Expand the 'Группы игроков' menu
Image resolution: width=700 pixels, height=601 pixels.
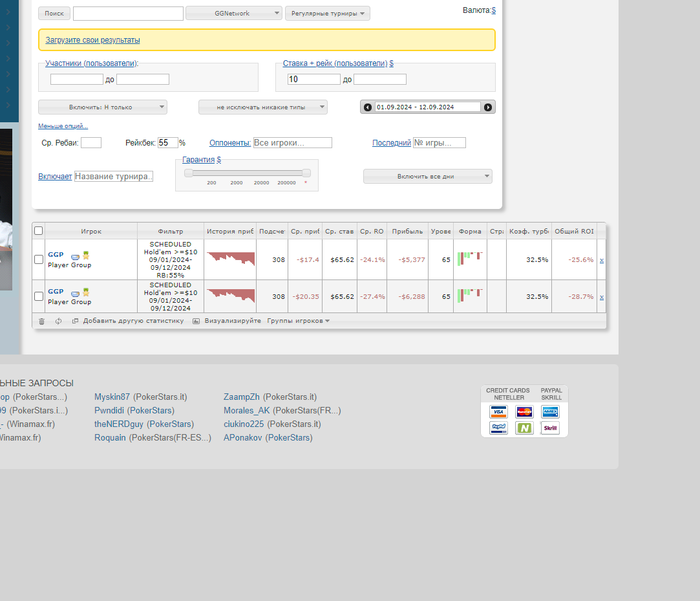tap(298, 321)
